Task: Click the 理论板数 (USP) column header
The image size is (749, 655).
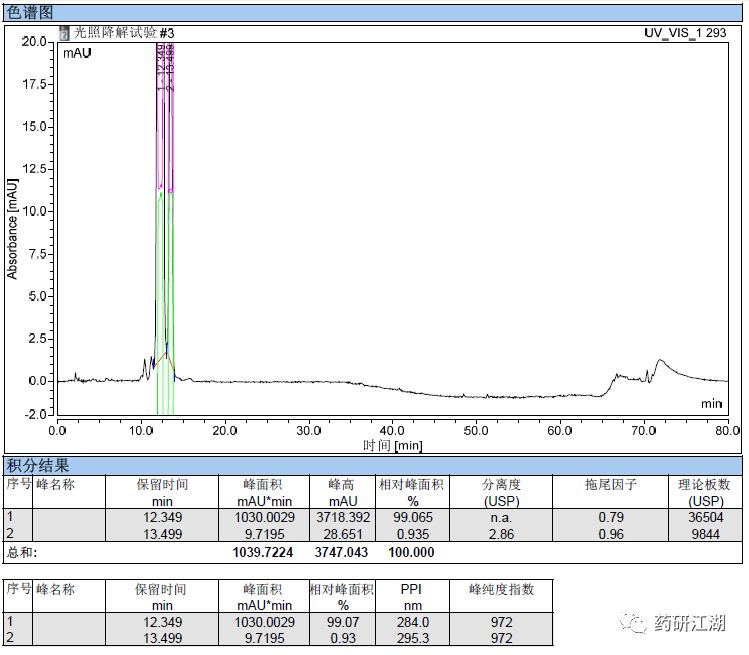Action: 706,492
